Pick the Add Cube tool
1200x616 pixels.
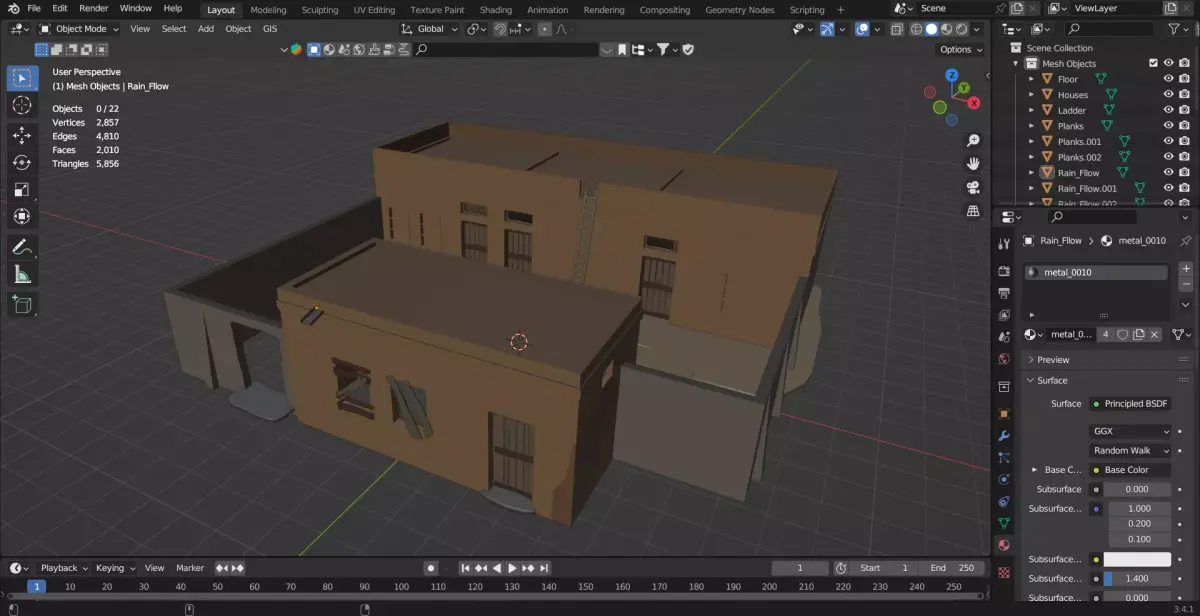[22, 304]
